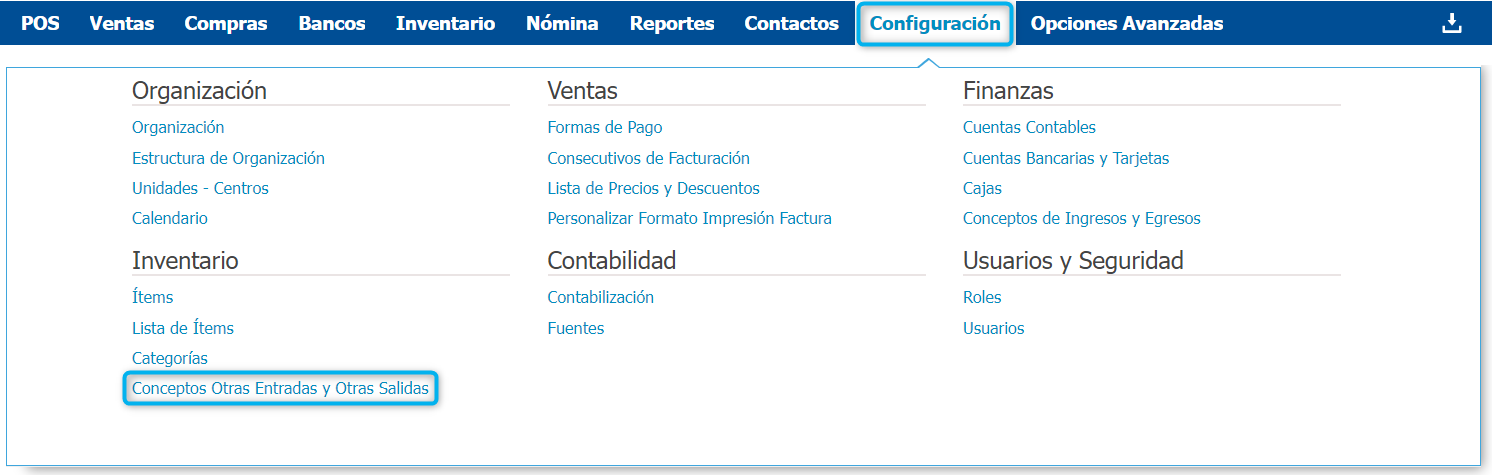Open the Compras menu

coord(226,23)
